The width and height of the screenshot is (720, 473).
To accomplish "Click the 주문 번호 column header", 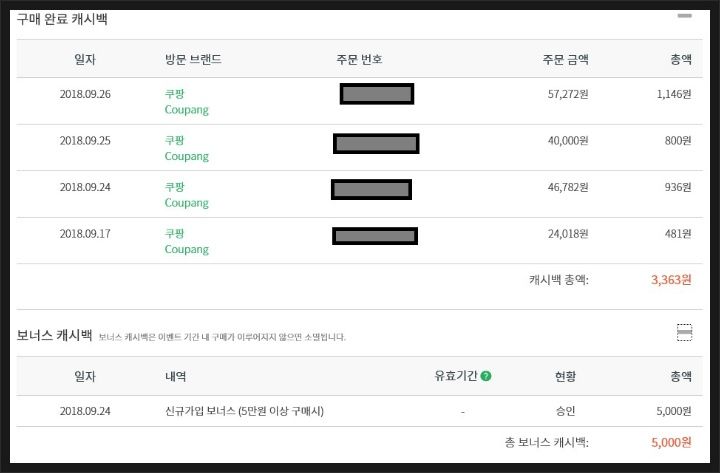I will (359, 59).
